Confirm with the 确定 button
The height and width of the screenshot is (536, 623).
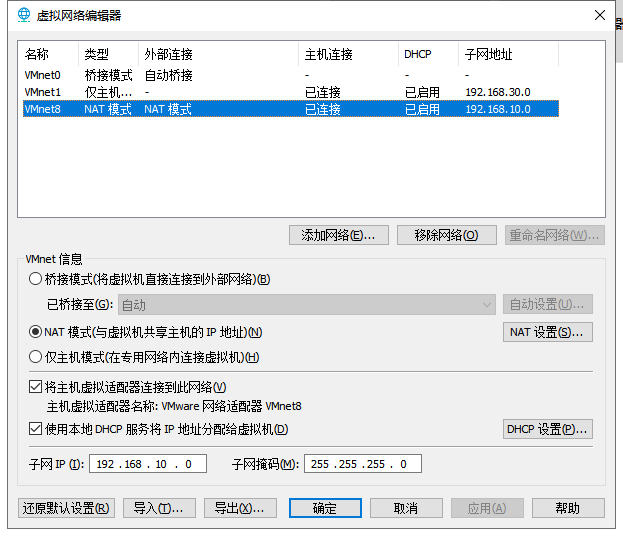click(x=325, y=508)
